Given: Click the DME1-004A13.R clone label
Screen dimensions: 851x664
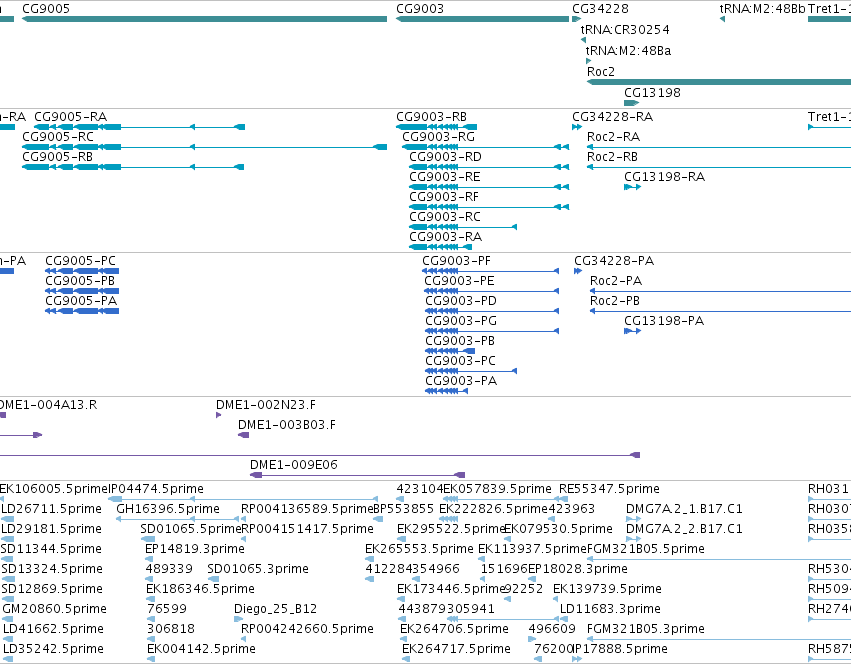Looking at the screenshot, I should [48, 405].
